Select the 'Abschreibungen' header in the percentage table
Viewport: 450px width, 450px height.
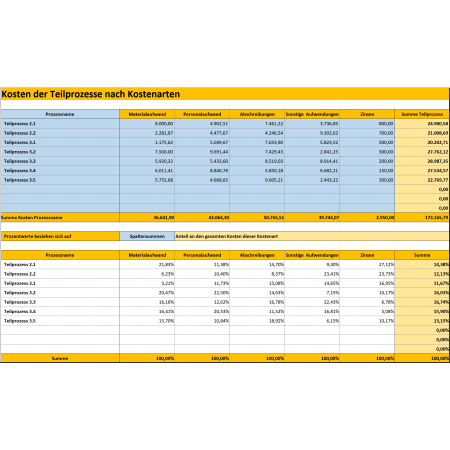257,255
